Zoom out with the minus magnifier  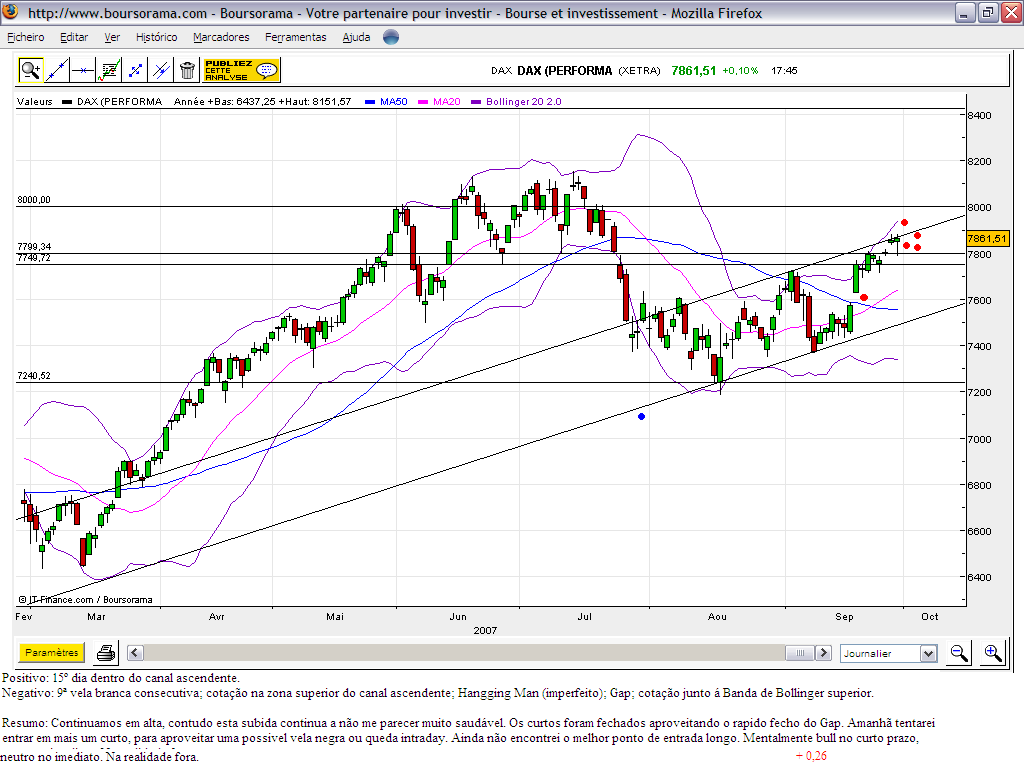tap(959, 652)
